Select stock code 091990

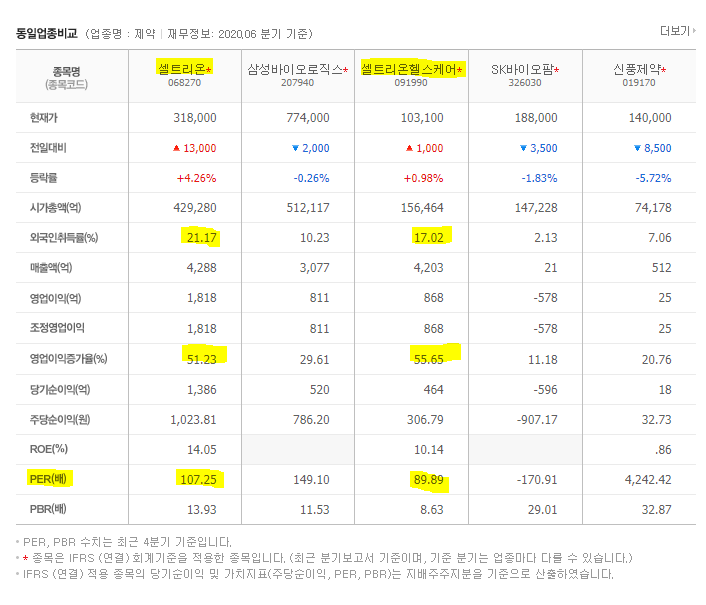click(x=411, y=83)
